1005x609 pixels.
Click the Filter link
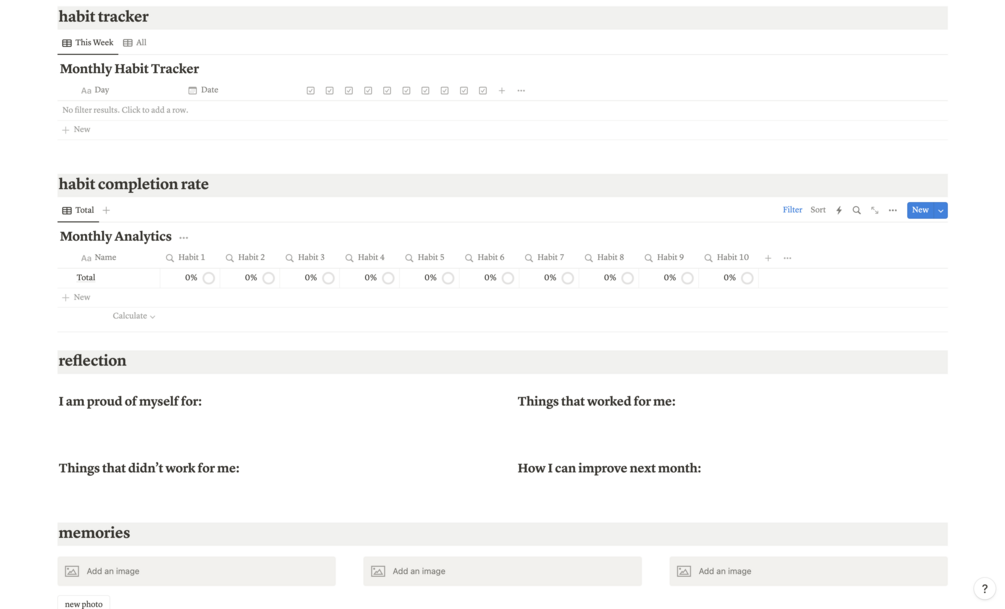pos(792,210)
